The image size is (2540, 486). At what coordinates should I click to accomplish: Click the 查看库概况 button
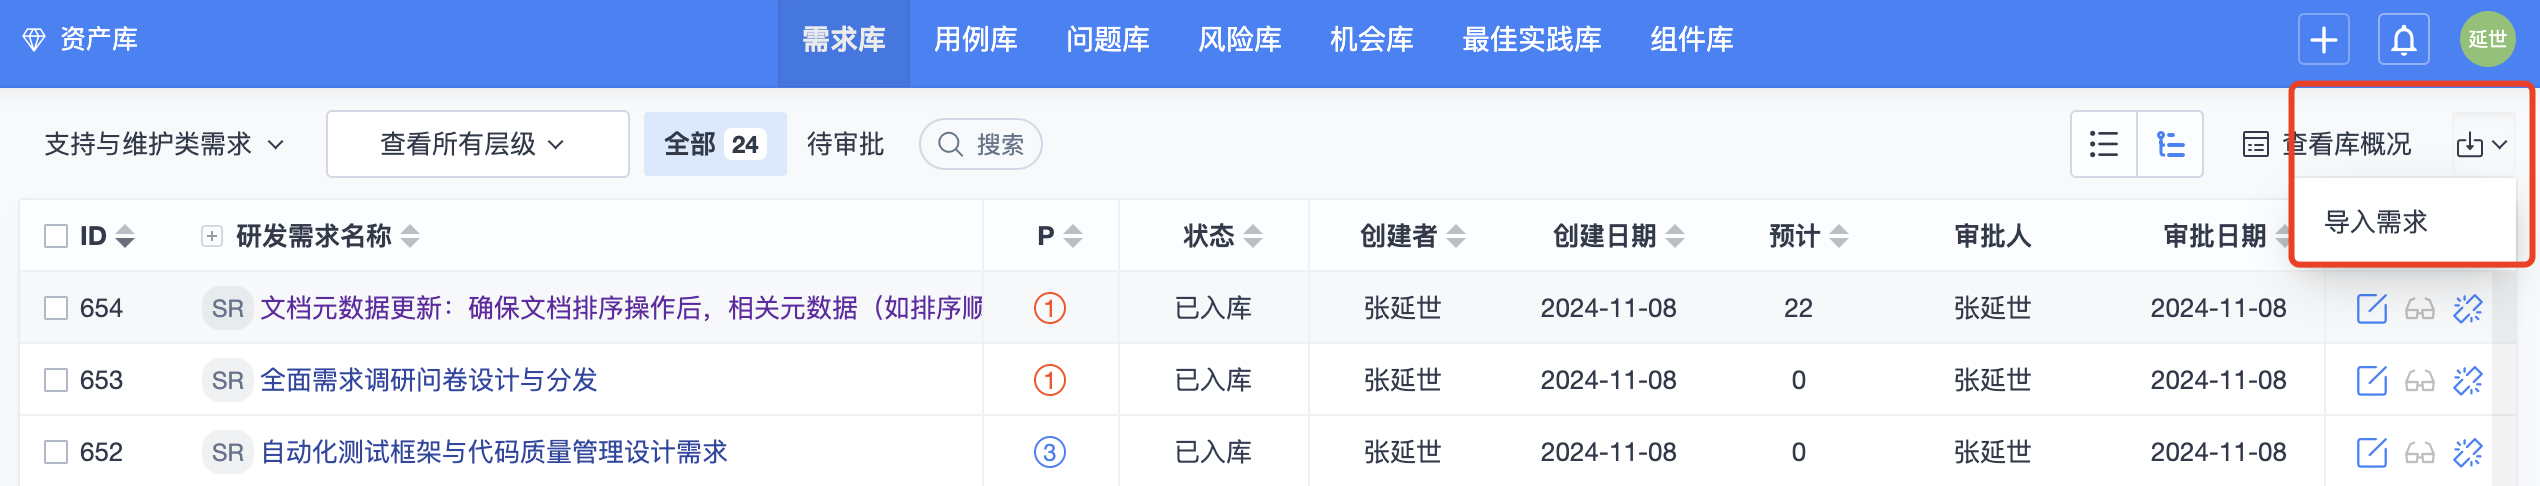coord(2326,144)
